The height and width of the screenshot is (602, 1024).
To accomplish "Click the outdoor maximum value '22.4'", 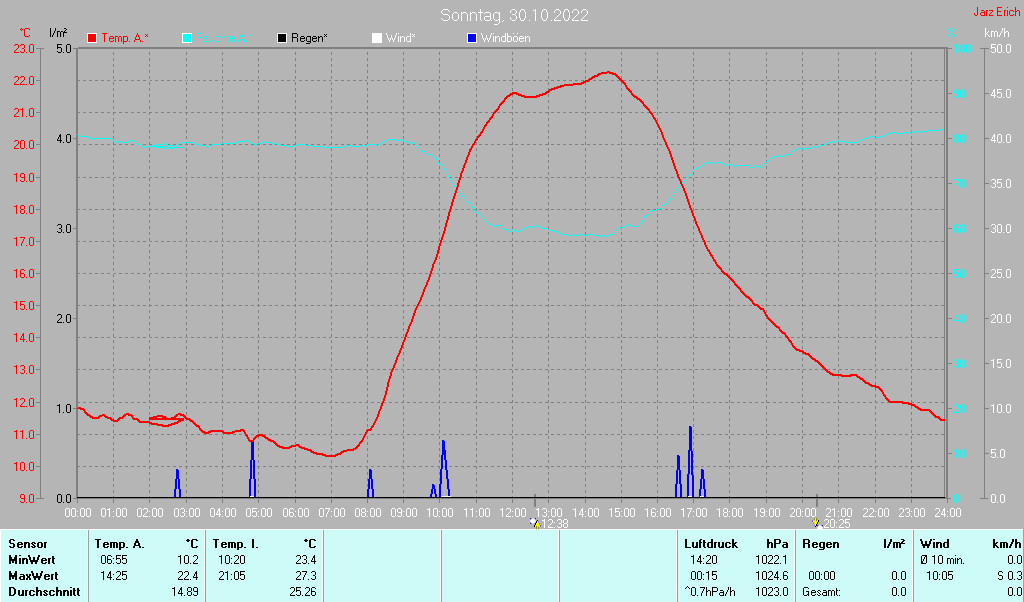I will (x=189, y=577).
